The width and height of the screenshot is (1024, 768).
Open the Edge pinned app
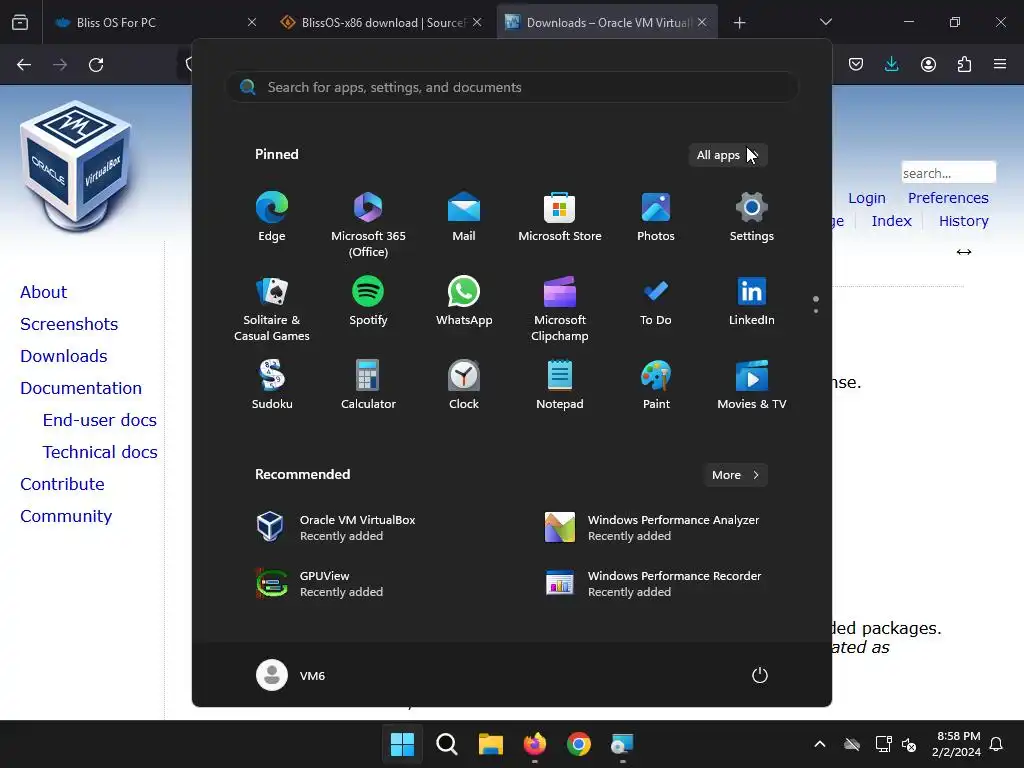pyautogui.click(x=272, y=216)
